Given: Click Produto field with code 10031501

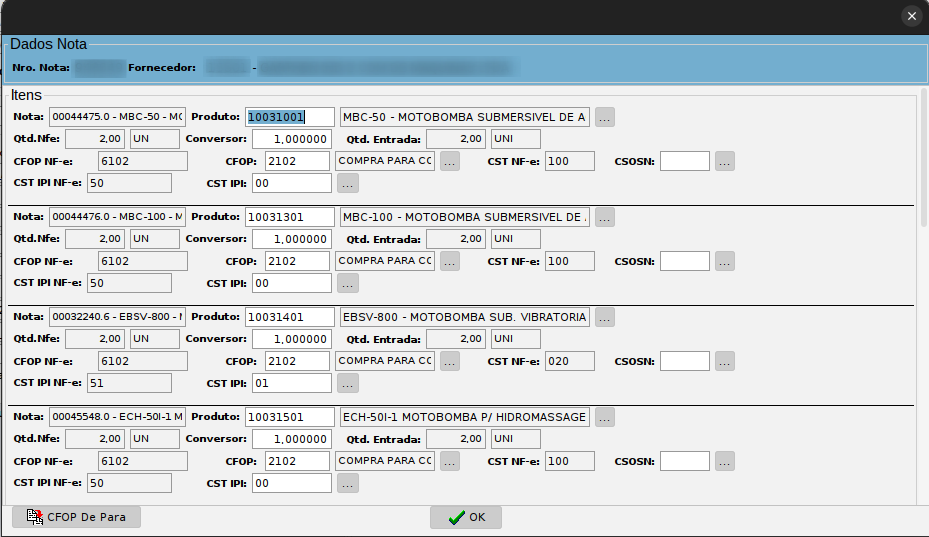Looking at the screenshot, I should 289,417.
